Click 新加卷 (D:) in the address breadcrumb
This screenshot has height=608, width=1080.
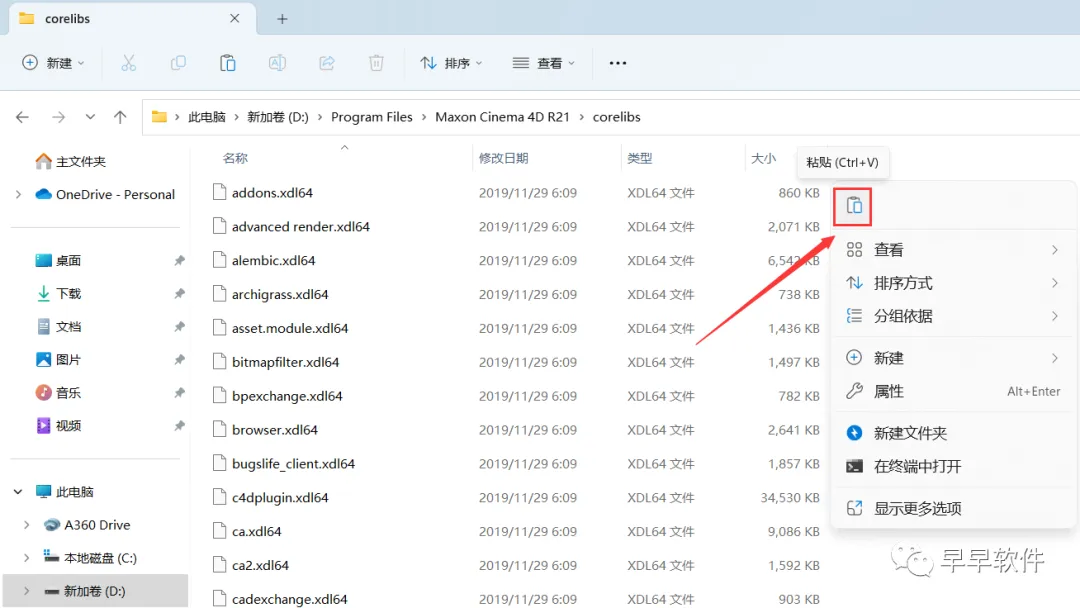pyautogui.click(x=278, y=117)
